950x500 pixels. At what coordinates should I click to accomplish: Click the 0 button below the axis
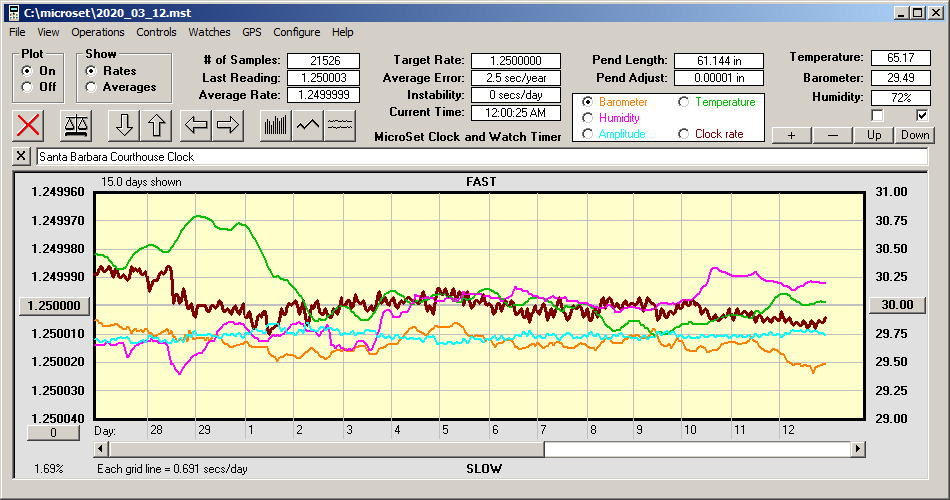pos(53,433)
